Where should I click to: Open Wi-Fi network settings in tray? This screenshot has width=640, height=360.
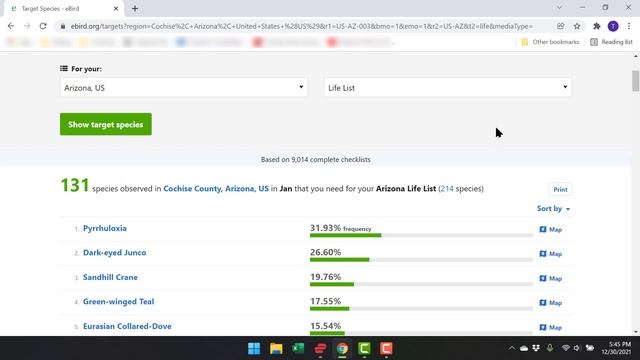(x=565, y=348)
